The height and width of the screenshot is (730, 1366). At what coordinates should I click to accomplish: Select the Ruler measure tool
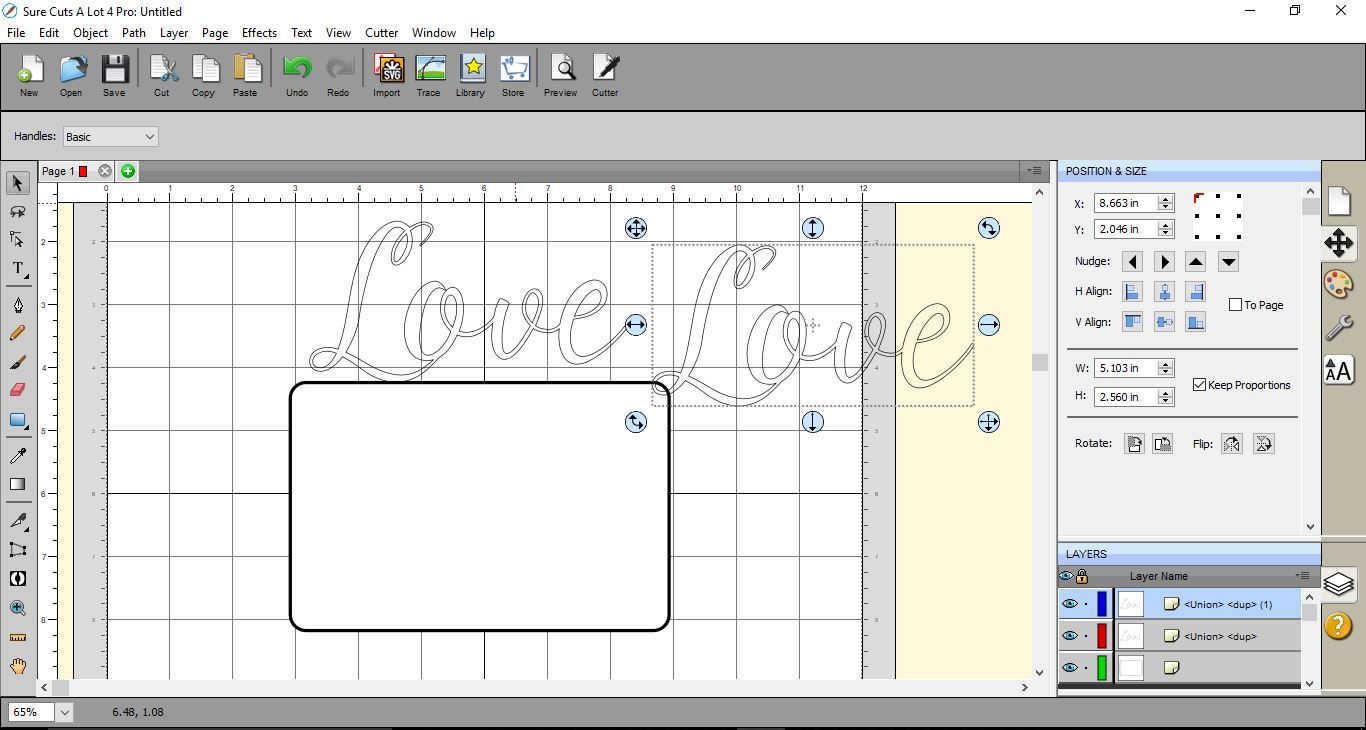click(x=17, y=637)
